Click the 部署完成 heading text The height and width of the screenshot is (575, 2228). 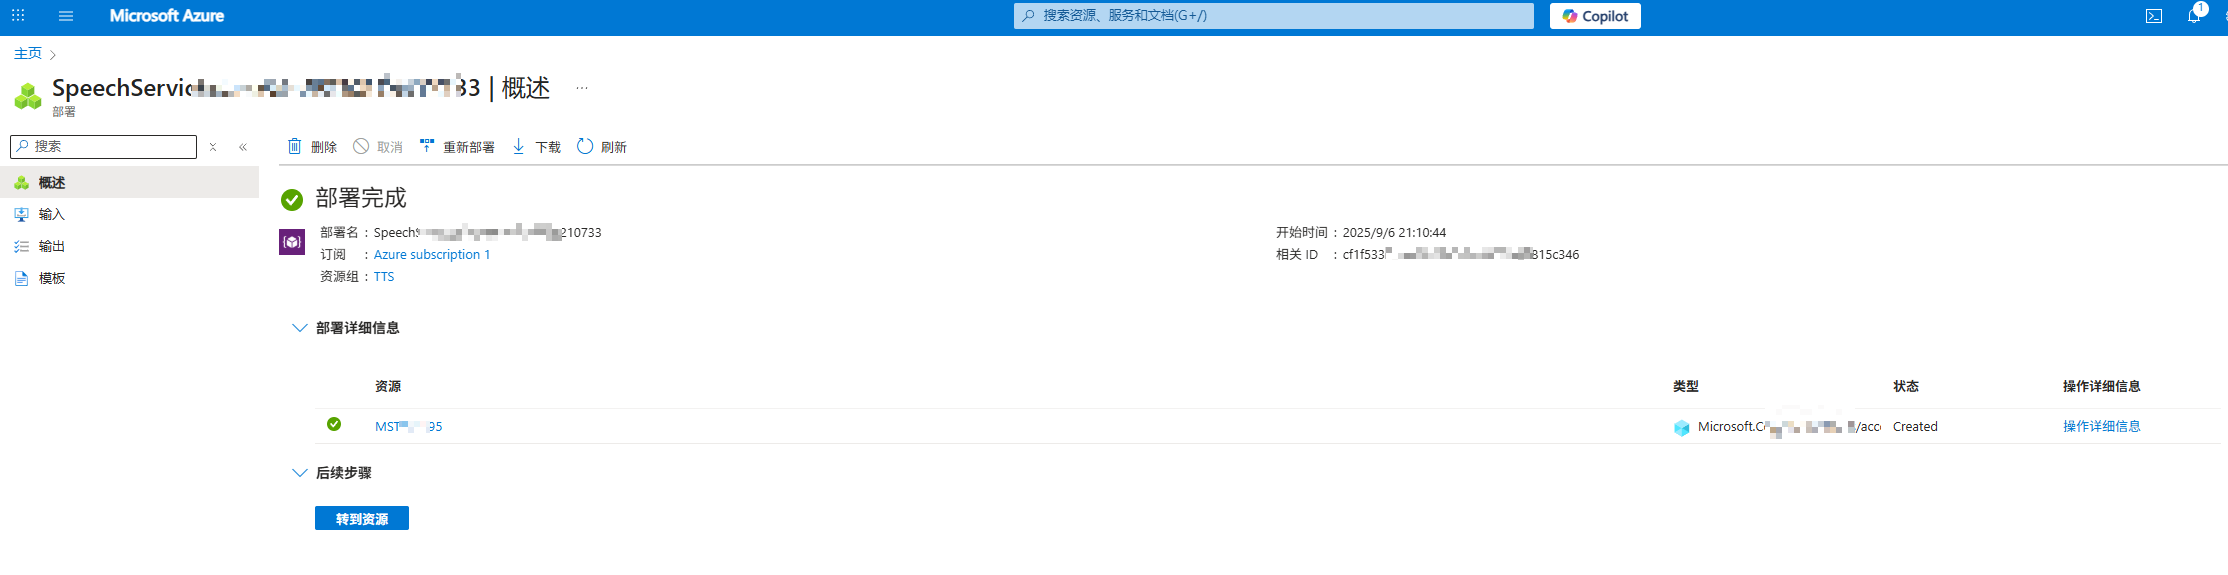point(361,198)
